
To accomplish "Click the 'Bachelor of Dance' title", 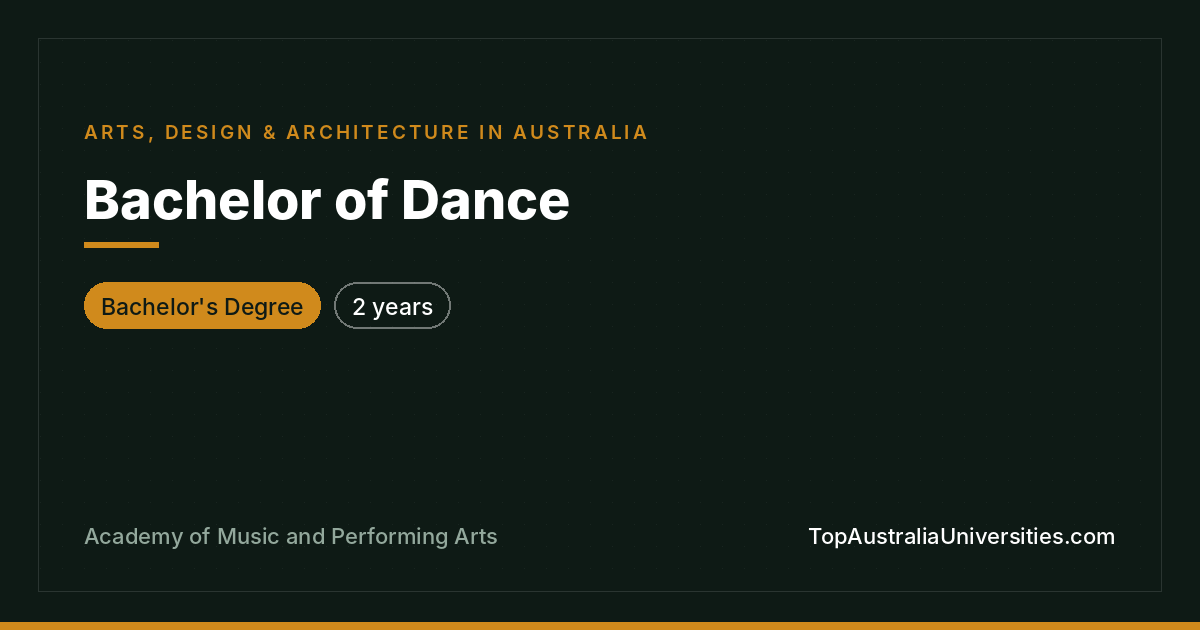I will 327,200.
